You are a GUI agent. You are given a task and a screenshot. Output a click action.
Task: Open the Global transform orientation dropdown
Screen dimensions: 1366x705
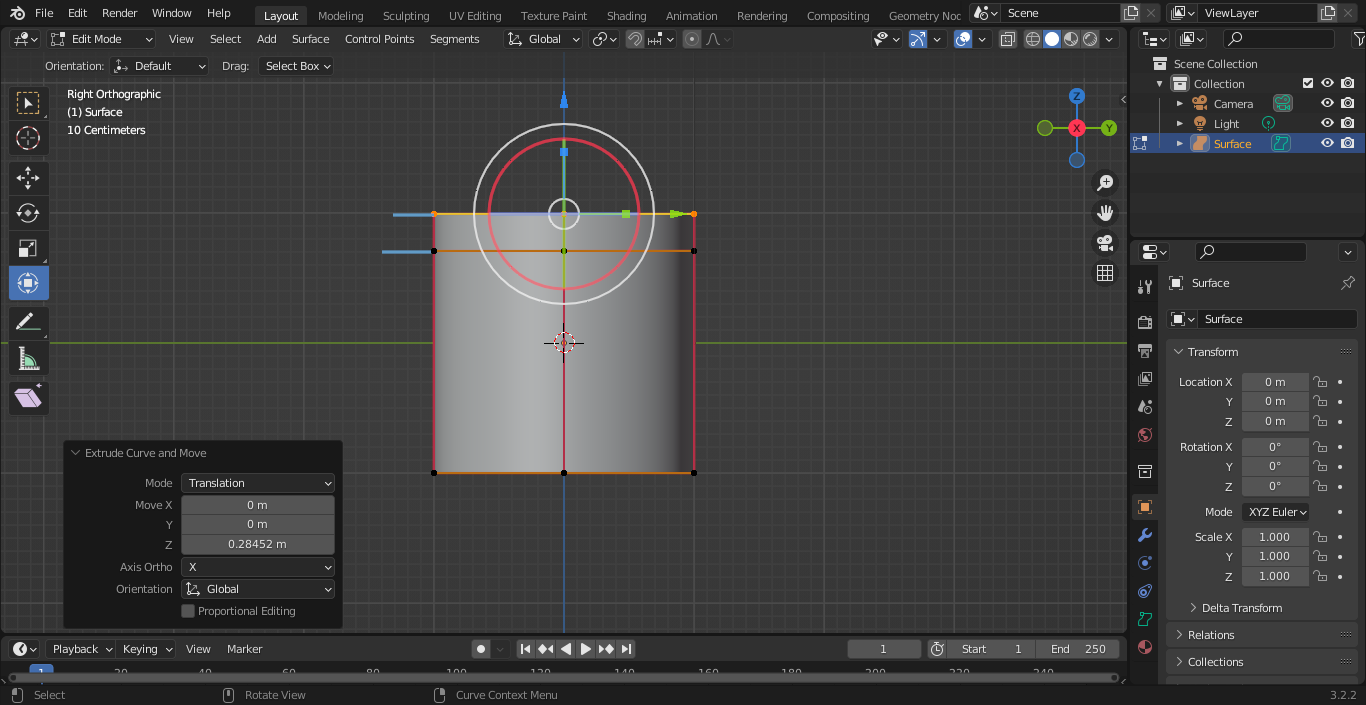[x=543, y=39]
